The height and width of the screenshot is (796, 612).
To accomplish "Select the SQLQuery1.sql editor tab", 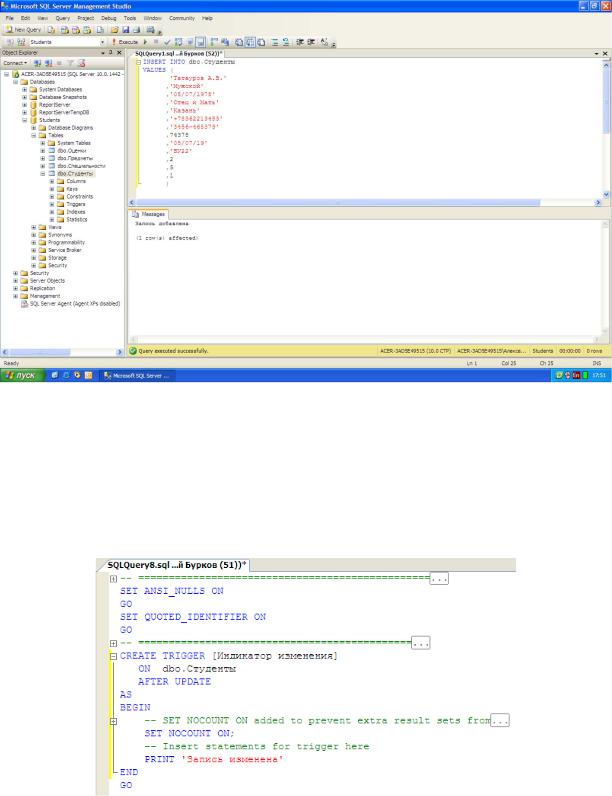I will click(177, 53).
